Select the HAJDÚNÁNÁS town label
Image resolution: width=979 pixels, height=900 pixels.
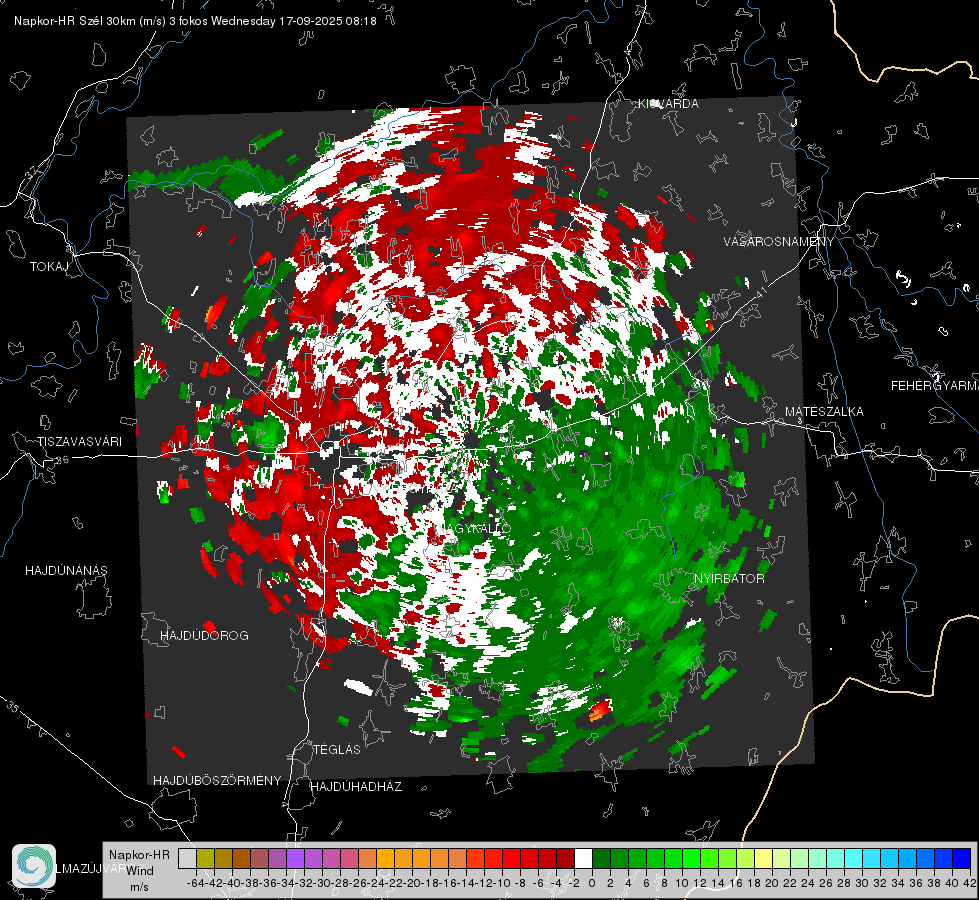(66, 571)
